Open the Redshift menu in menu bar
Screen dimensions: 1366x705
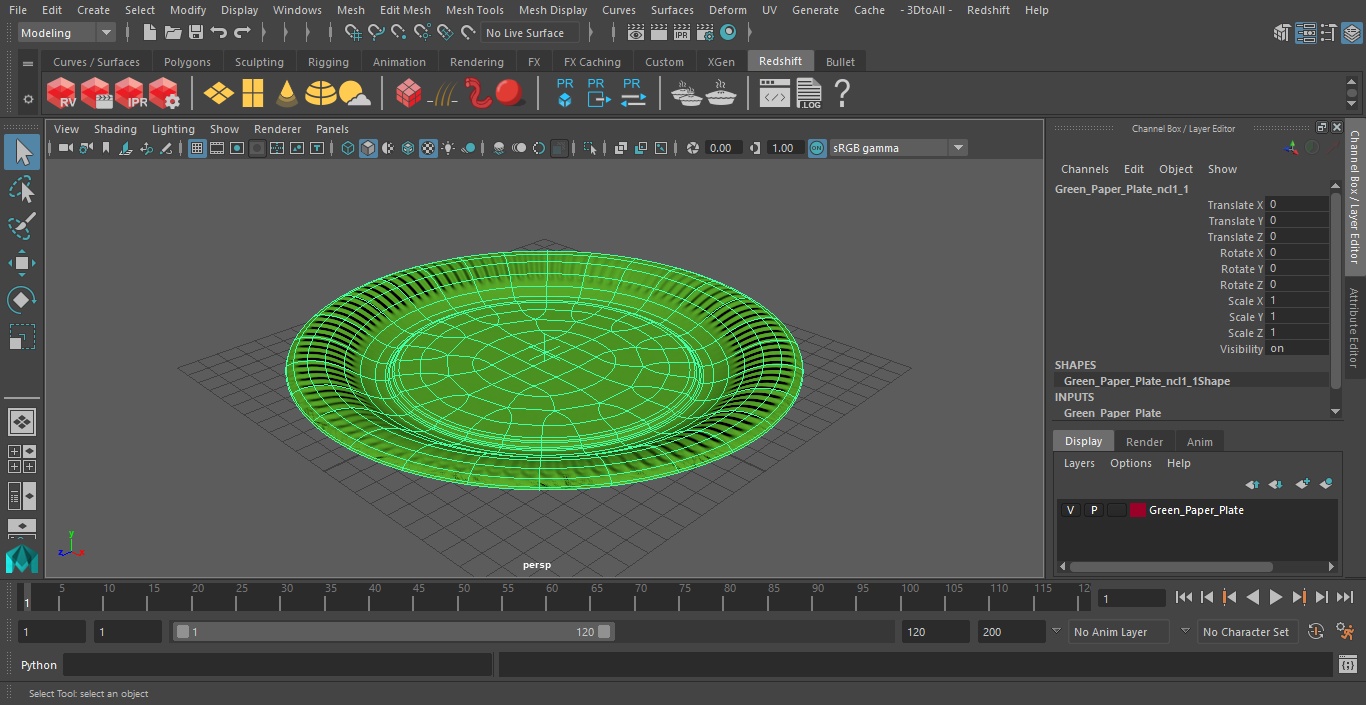click(x=988, y=10)
